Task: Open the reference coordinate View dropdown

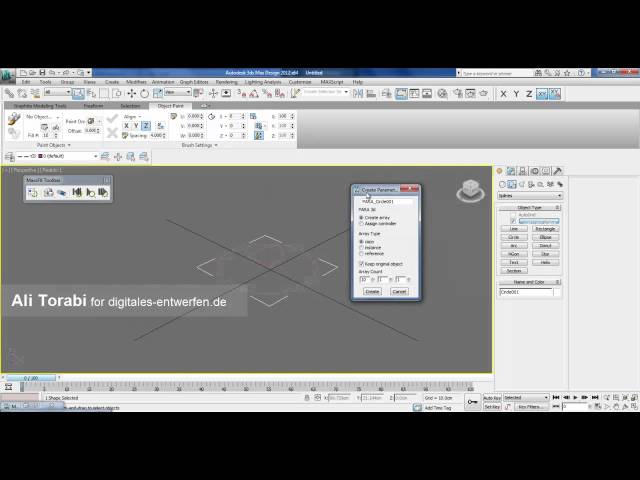Action: [178, 93]
